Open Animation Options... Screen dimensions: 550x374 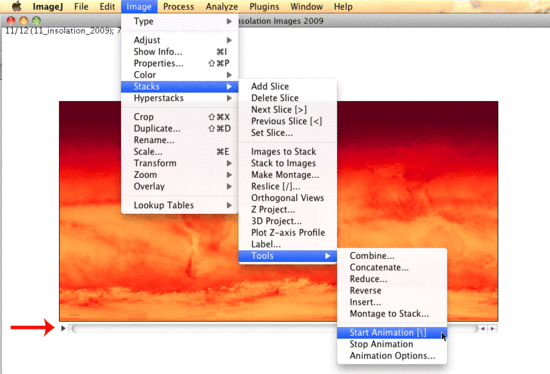pos(392,356)
